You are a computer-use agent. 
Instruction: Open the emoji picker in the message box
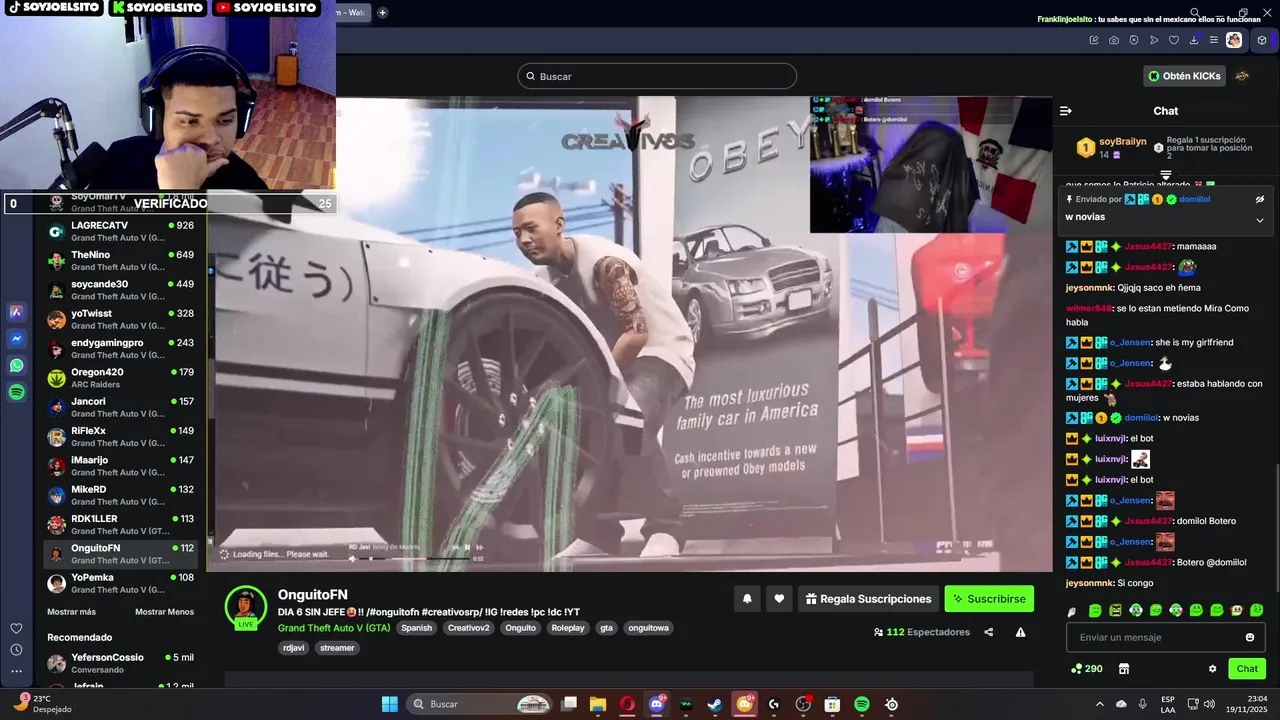pos(1250,637)
